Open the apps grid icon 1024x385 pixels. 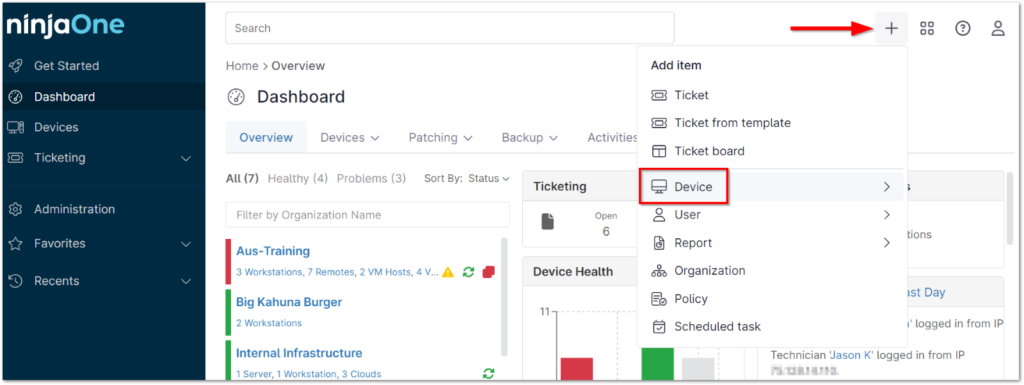click(x=927, y=28)
